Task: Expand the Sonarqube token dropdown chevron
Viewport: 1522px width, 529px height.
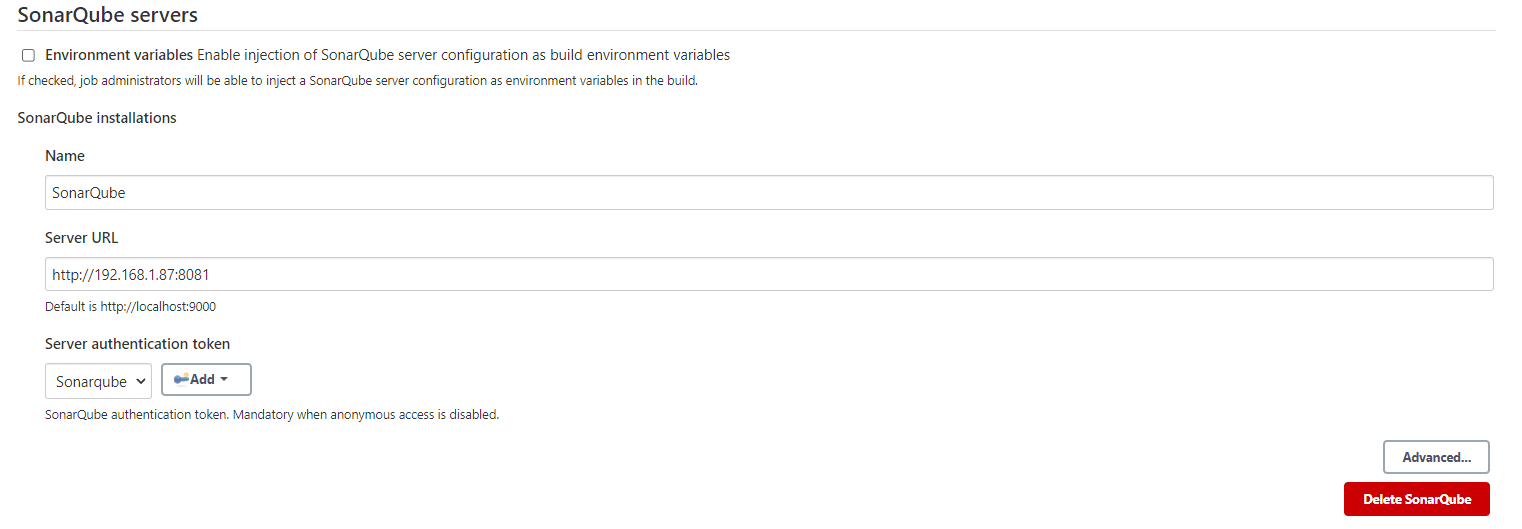Action: (x=140, y=382)
